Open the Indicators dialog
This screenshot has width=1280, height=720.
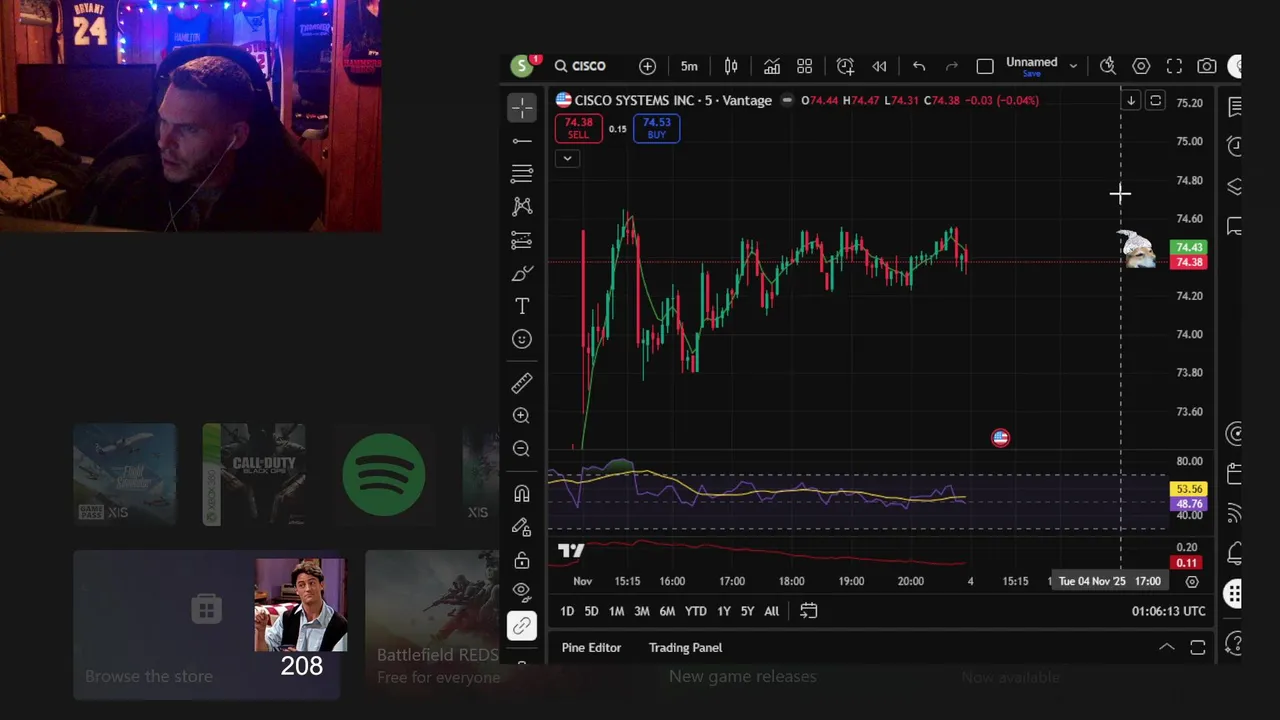click(x=772, y=66)
